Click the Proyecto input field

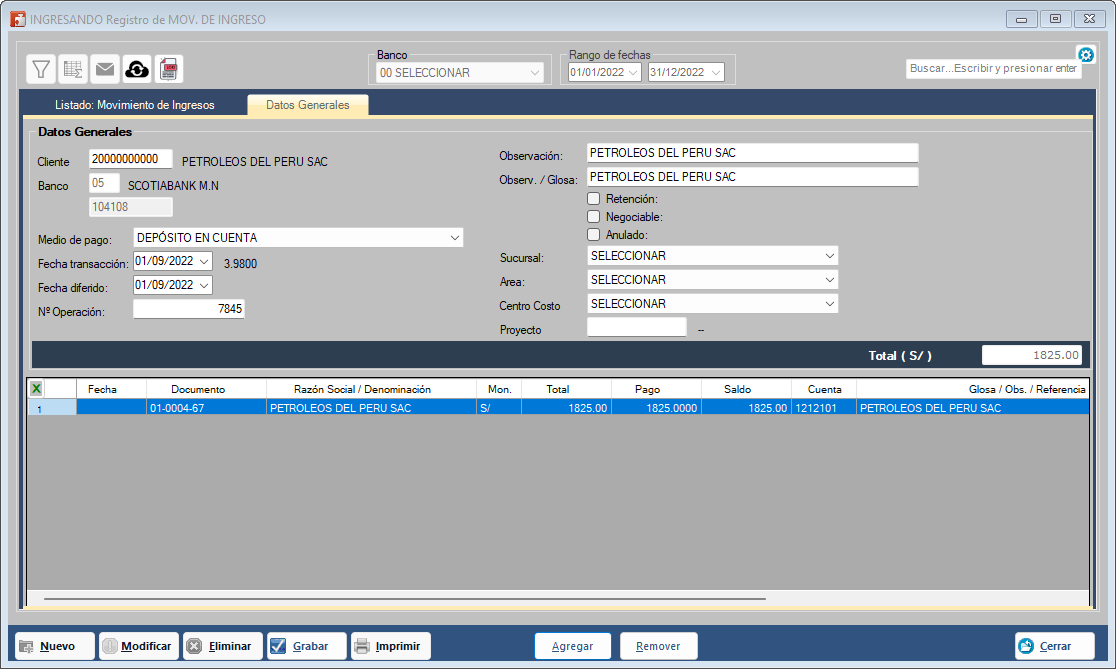637,327
